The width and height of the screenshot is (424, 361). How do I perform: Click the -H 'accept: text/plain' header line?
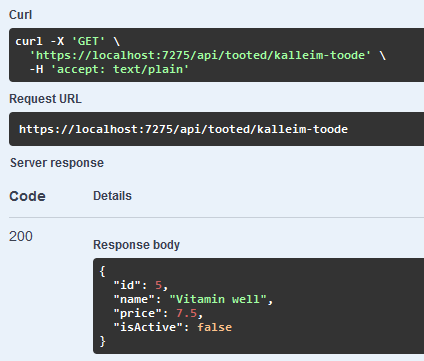click(109, 69)
